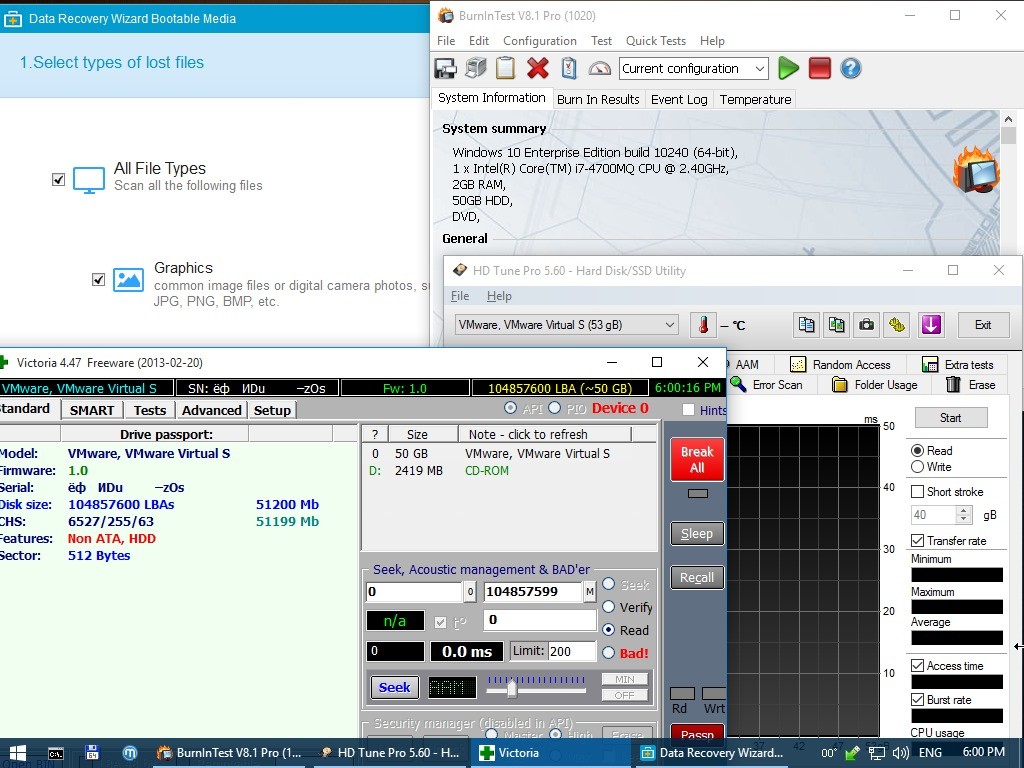Open the Erase tab in HD Tune

tap(970, 385)
